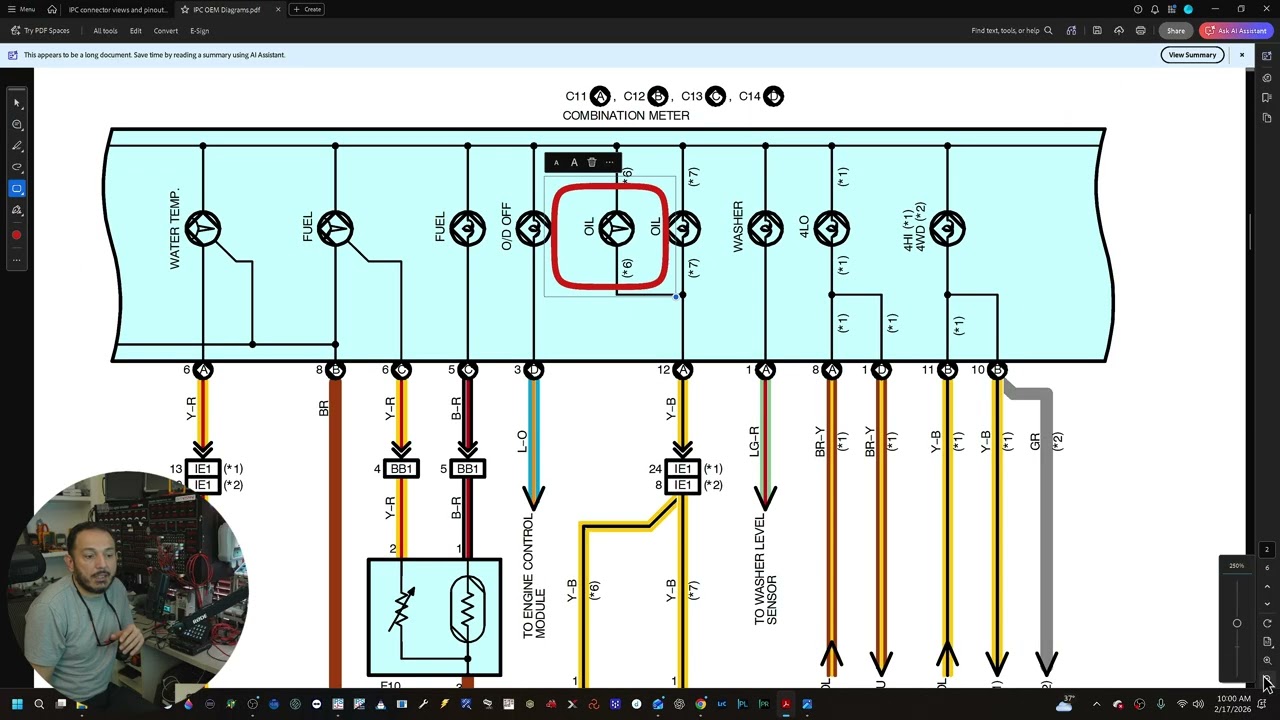
Task: Adjust the zoom slider handle at 250%
Action: pyautogui.click(x=1237, y=623)
